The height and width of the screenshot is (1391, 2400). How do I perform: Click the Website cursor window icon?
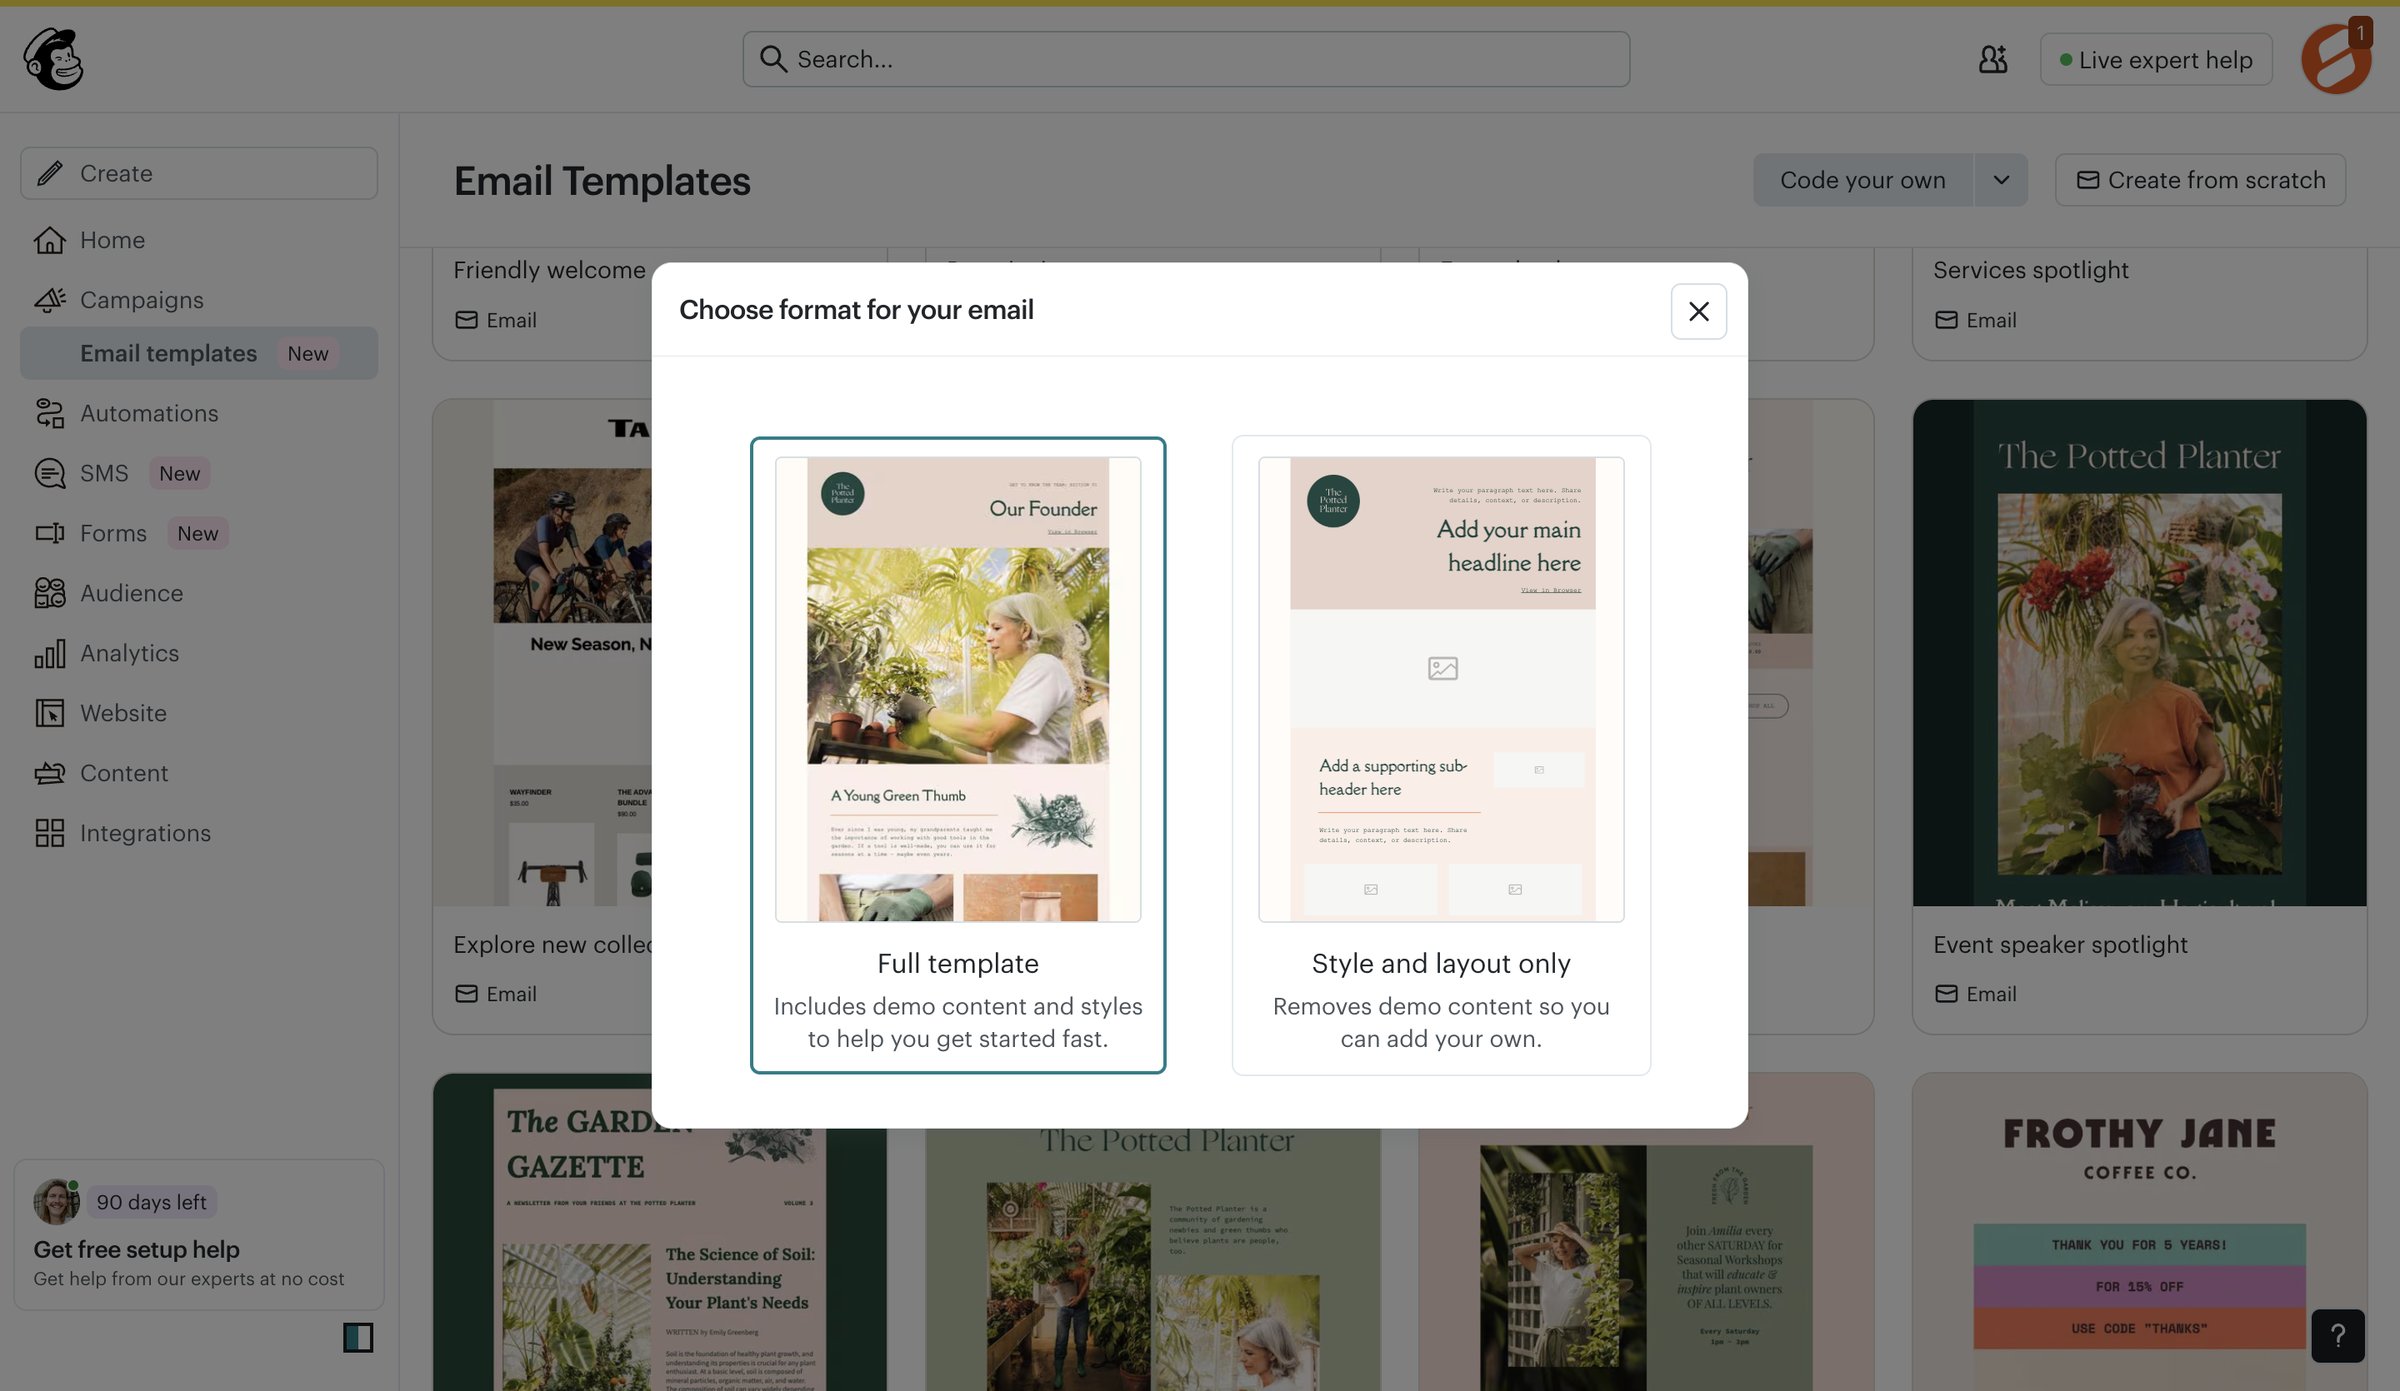click(x=50, y=713)
